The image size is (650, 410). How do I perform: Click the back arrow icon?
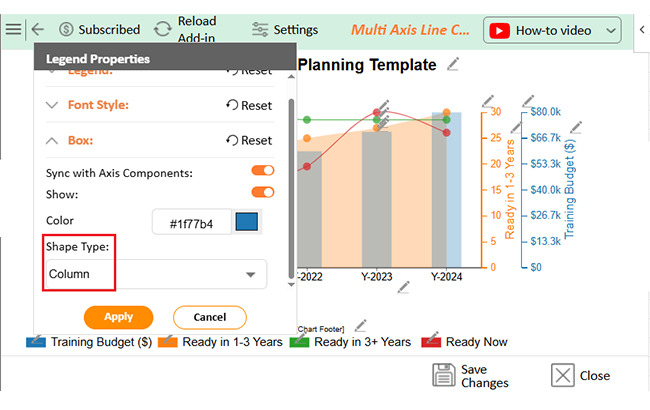coord(38,30)
